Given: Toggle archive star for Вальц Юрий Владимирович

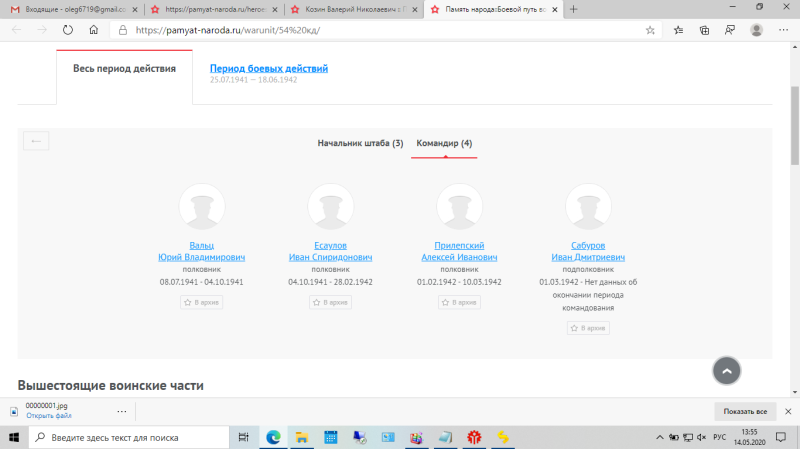Looking at the screenshot, I should point(202,302).
